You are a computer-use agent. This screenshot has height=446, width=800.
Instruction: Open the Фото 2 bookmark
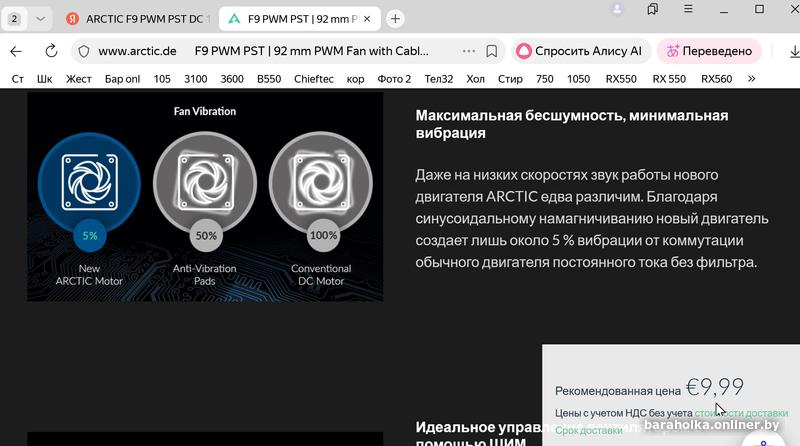(394, 79)
